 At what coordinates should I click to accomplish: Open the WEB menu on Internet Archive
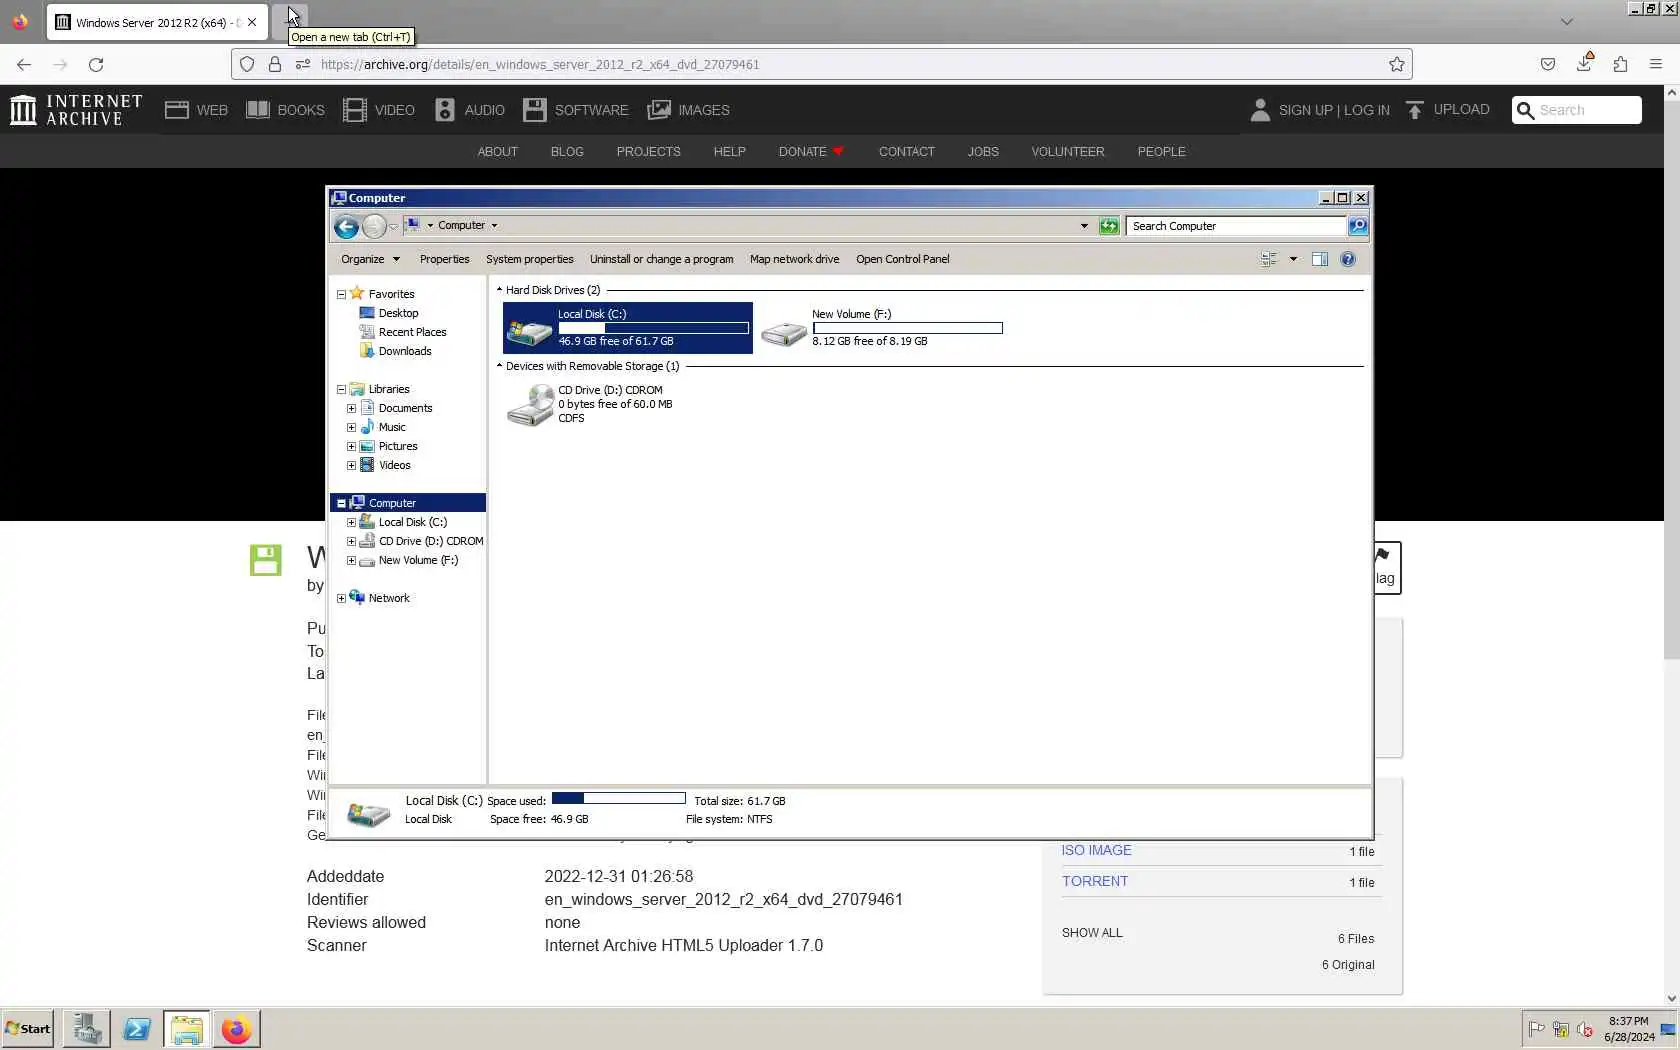click(196, 110)
